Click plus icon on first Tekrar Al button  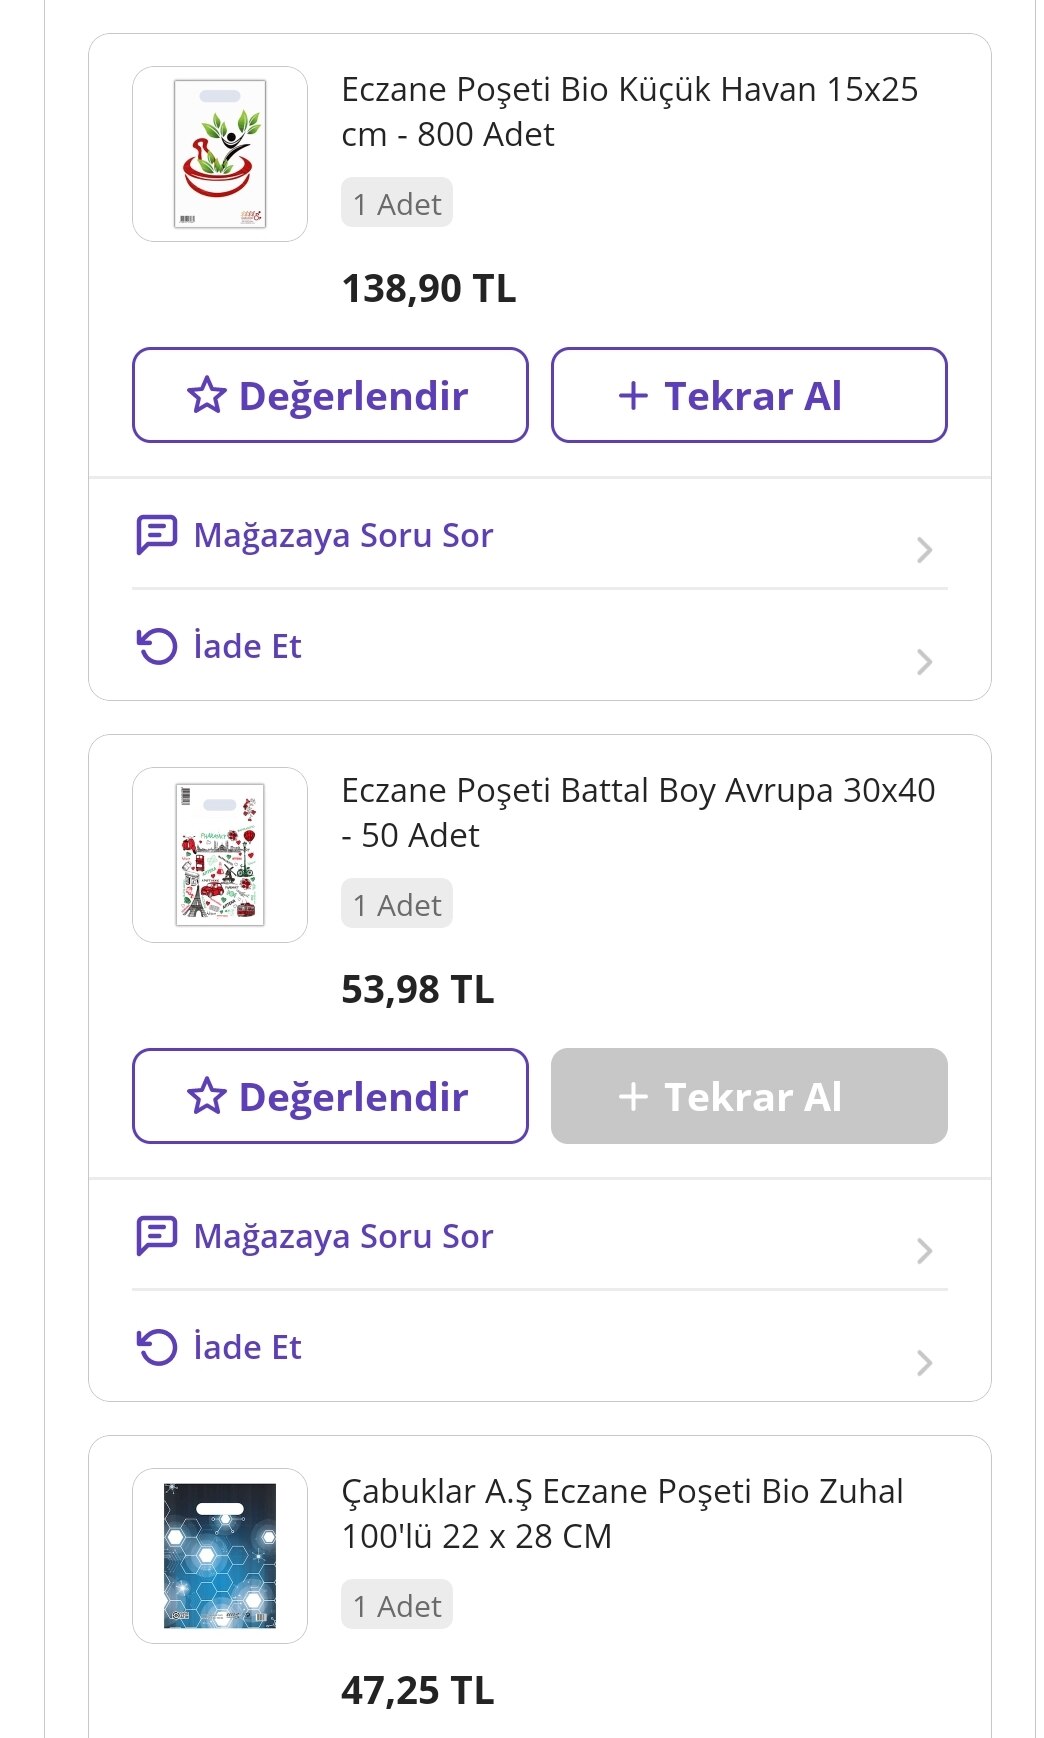633,395
